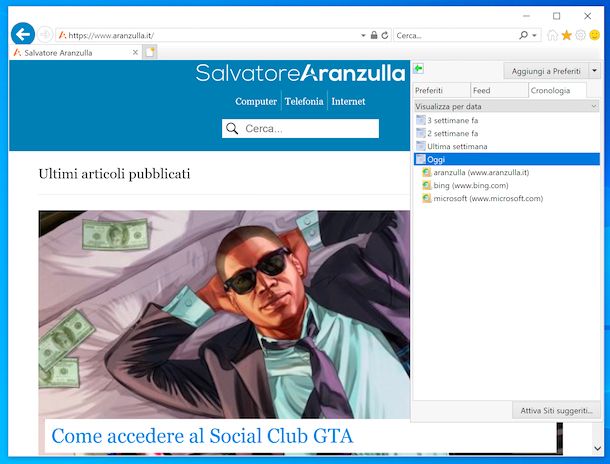610x464 pixels.
Task: Click the magnifier search icon in toolbar
Action: 524,35
